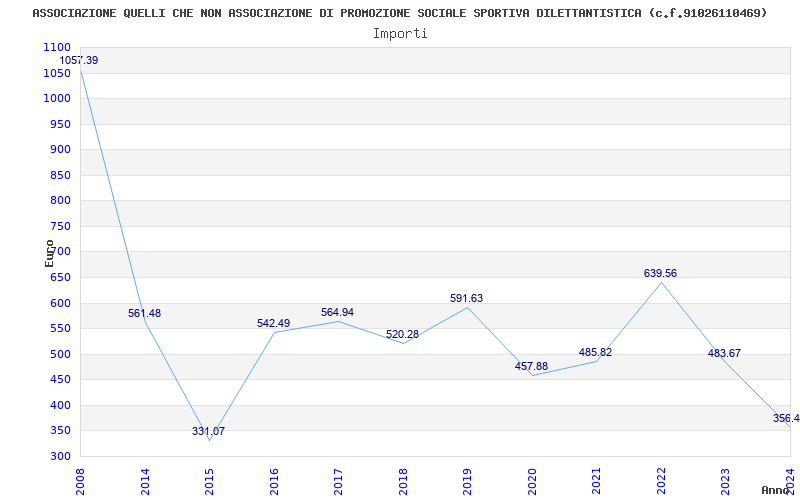Select the 483.67 value label

coord(724,353)
